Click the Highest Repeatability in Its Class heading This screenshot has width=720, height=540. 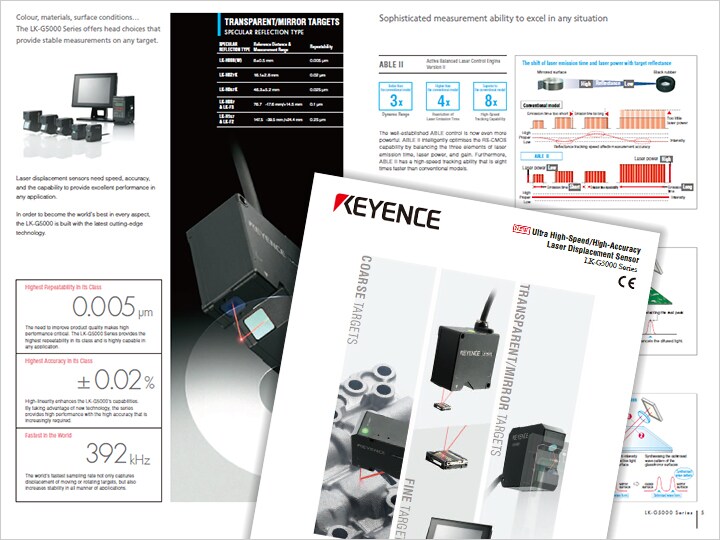point(63,287)
